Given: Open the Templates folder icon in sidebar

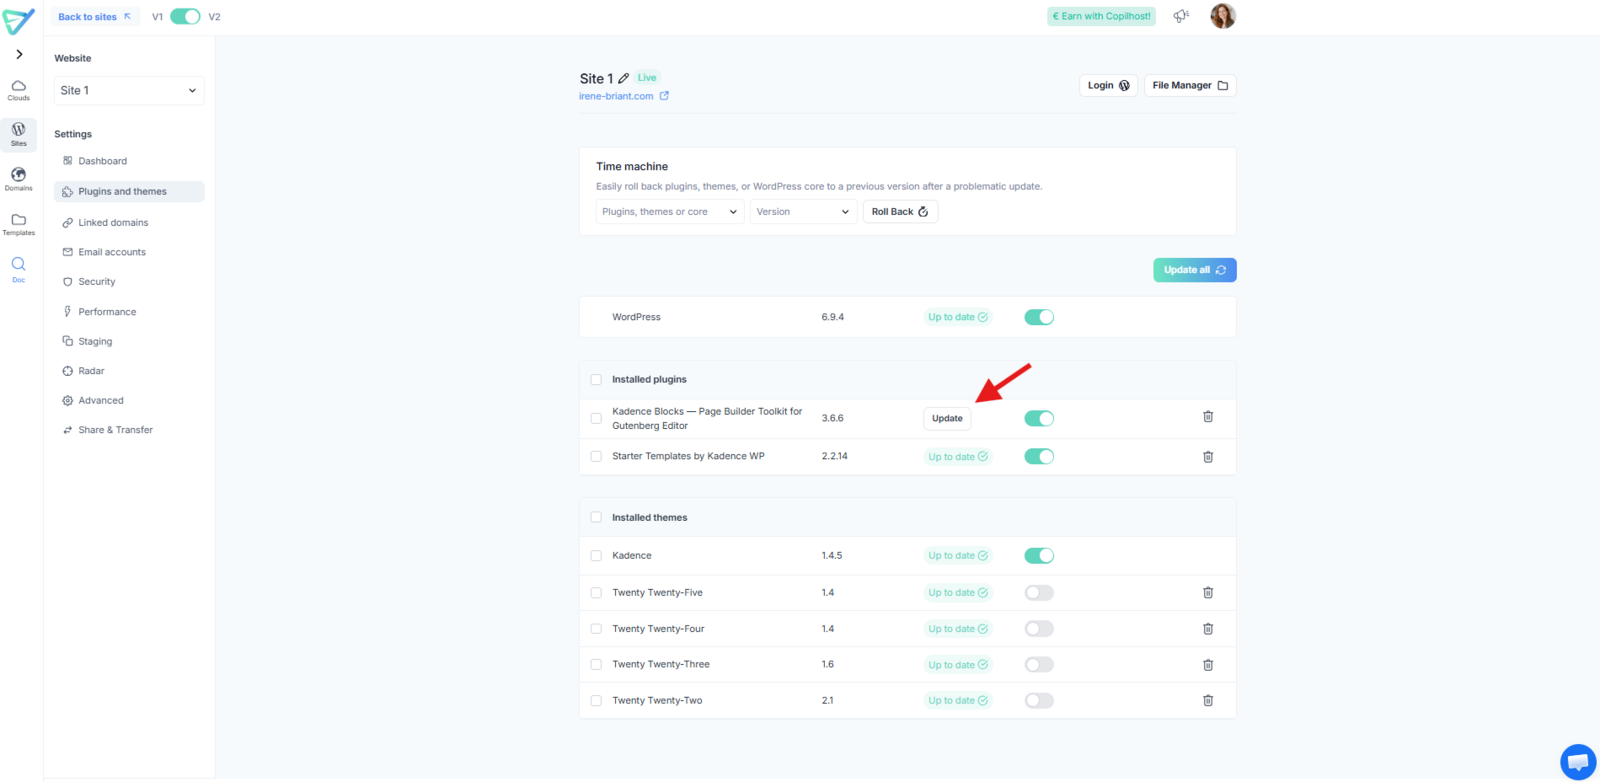Looking at the screenshot, I should 19,224.
